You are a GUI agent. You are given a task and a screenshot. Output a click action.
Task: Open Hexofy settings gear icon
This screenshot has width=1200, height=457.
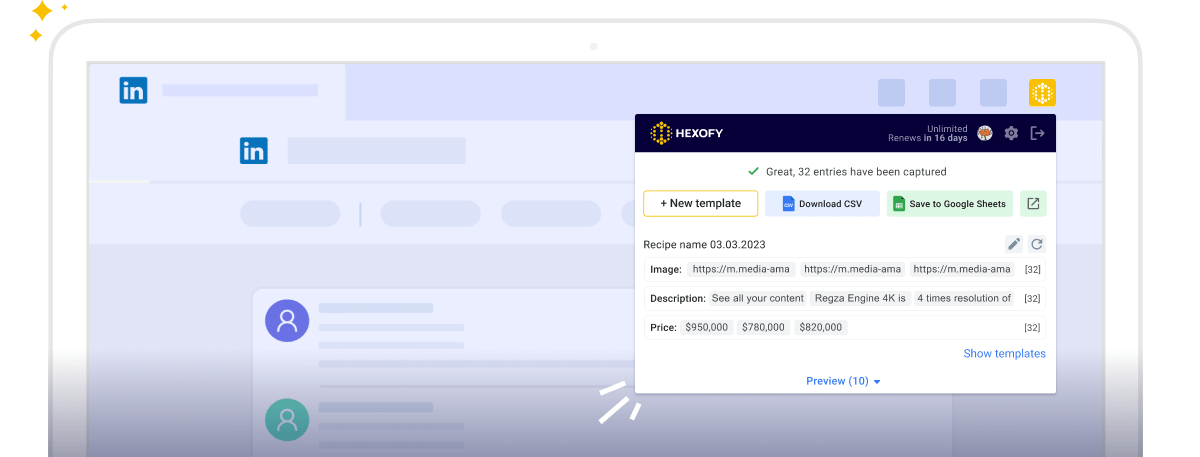1011,133
